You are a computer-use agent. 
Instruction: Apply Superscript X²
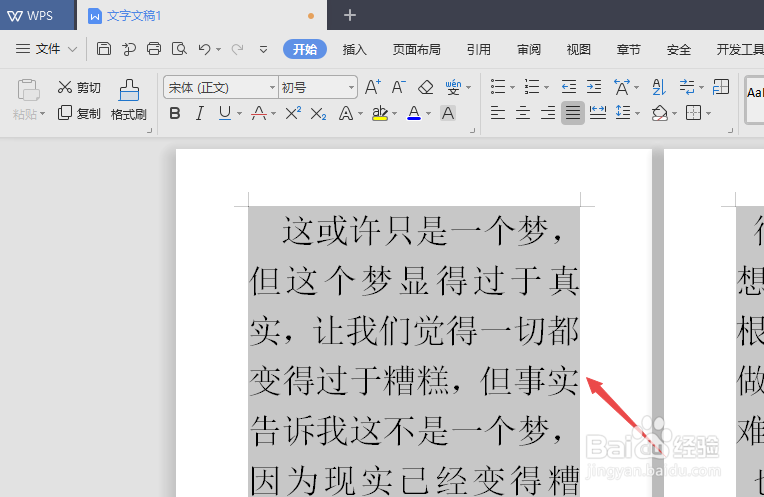[293, 113]
